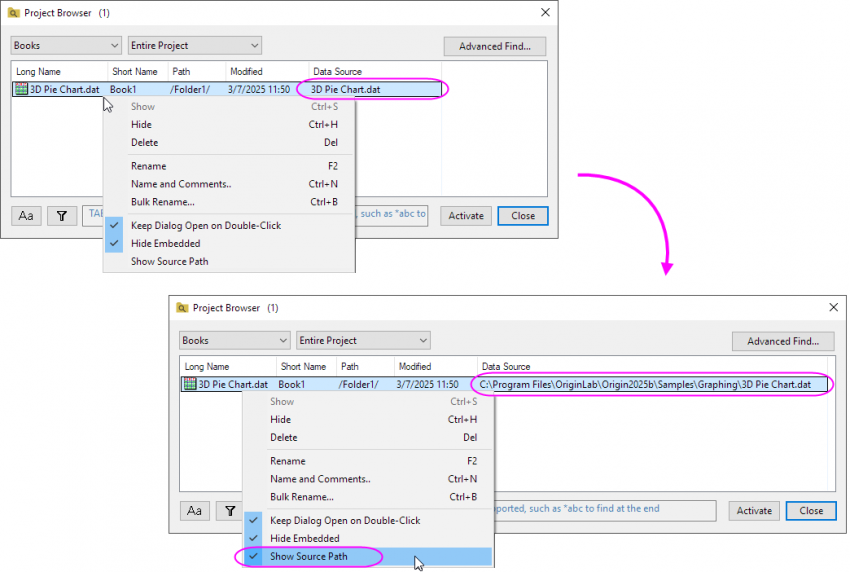The image size is (850, 572).
Task: Click the Activate button in the lower dialog
Action: coord(754,510)
